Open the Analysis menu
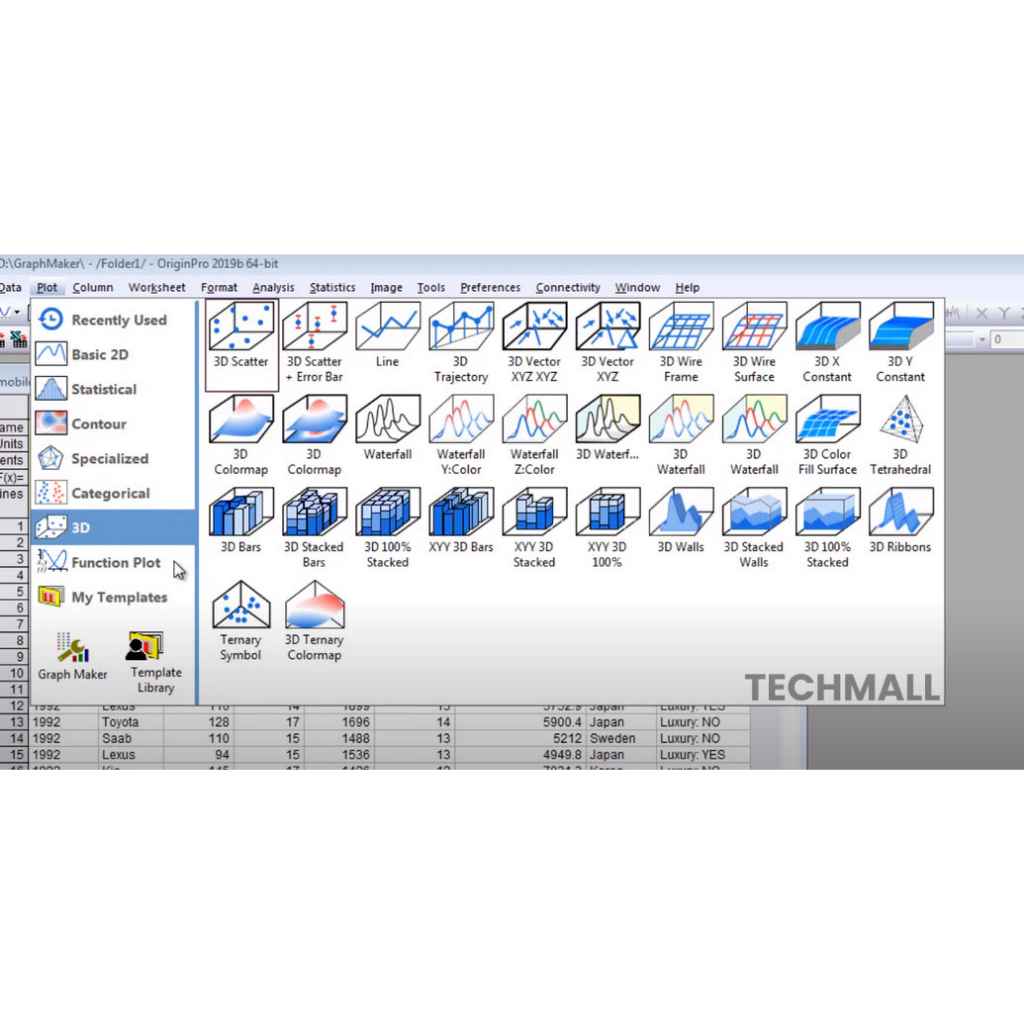 click(273, 288)
